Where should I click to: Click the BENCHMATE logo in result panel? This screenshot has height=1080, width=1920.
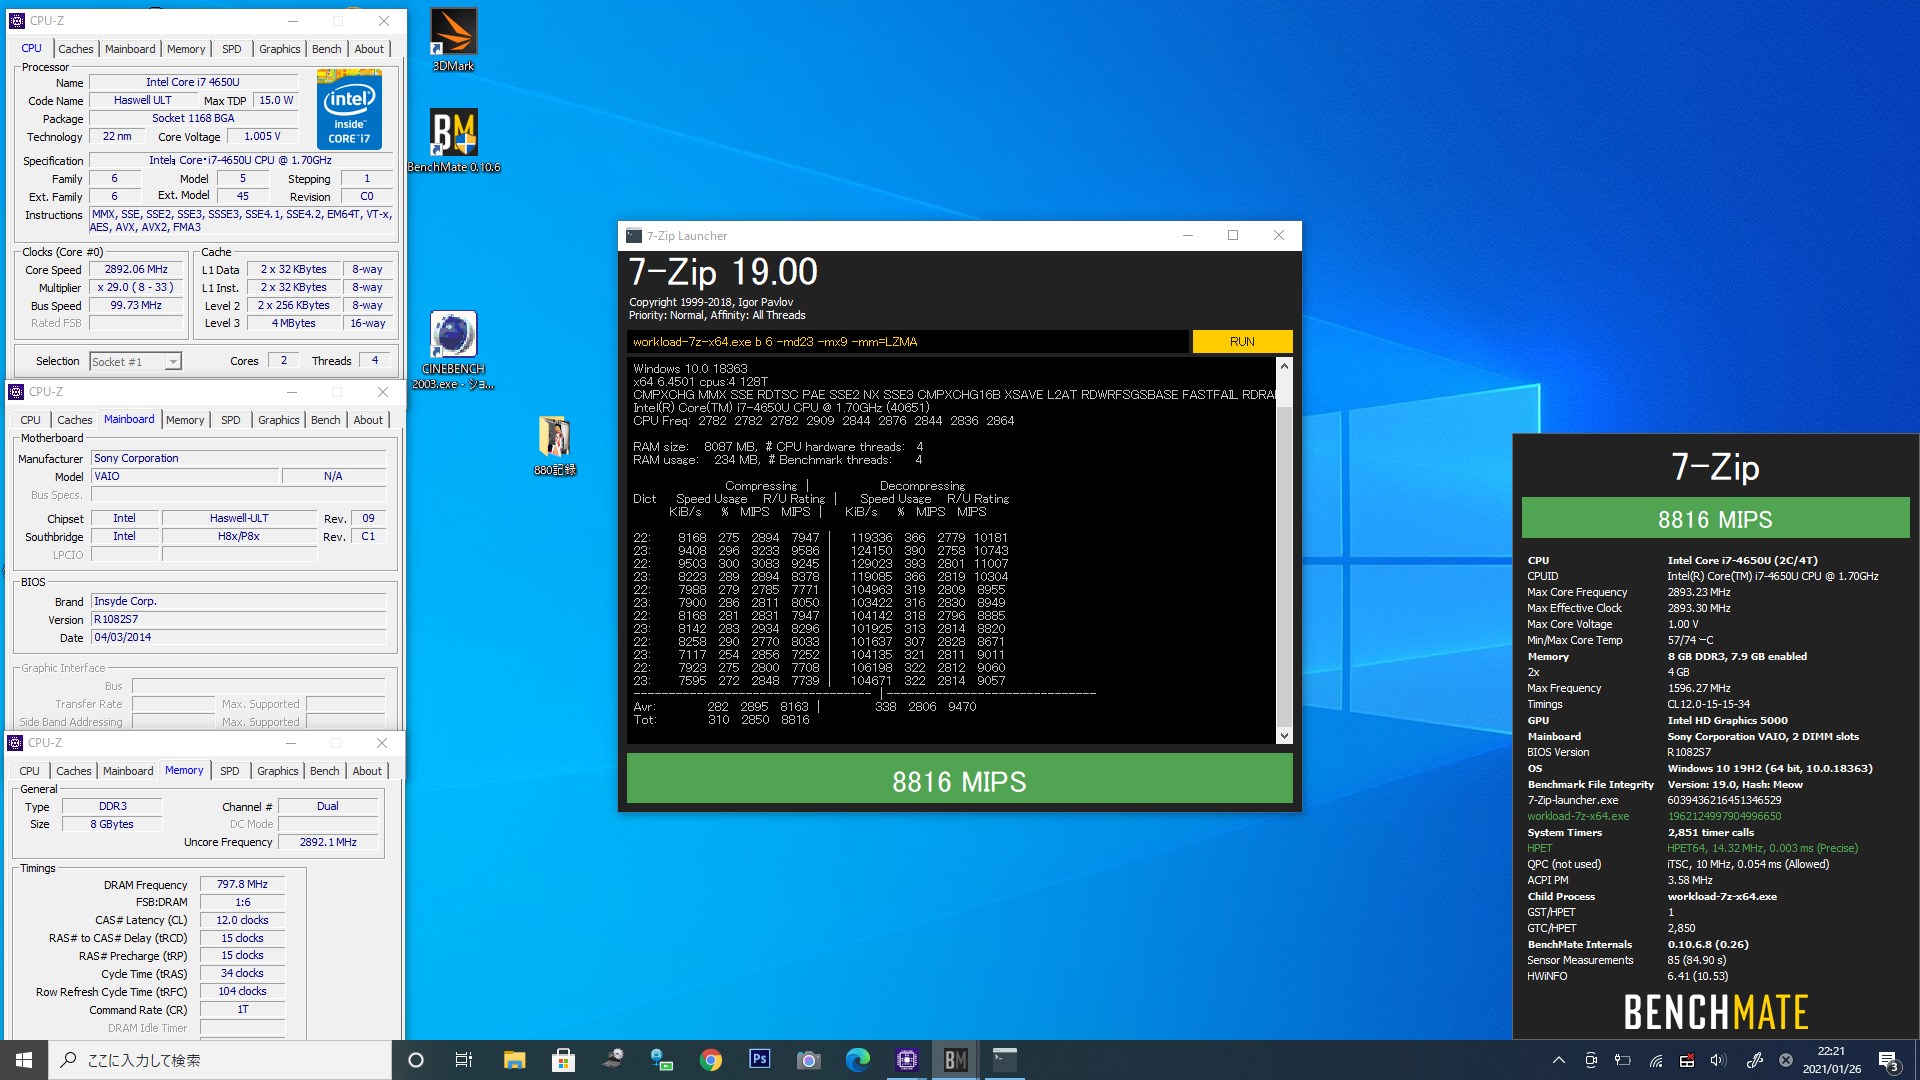click(x=1716, y=1012)
